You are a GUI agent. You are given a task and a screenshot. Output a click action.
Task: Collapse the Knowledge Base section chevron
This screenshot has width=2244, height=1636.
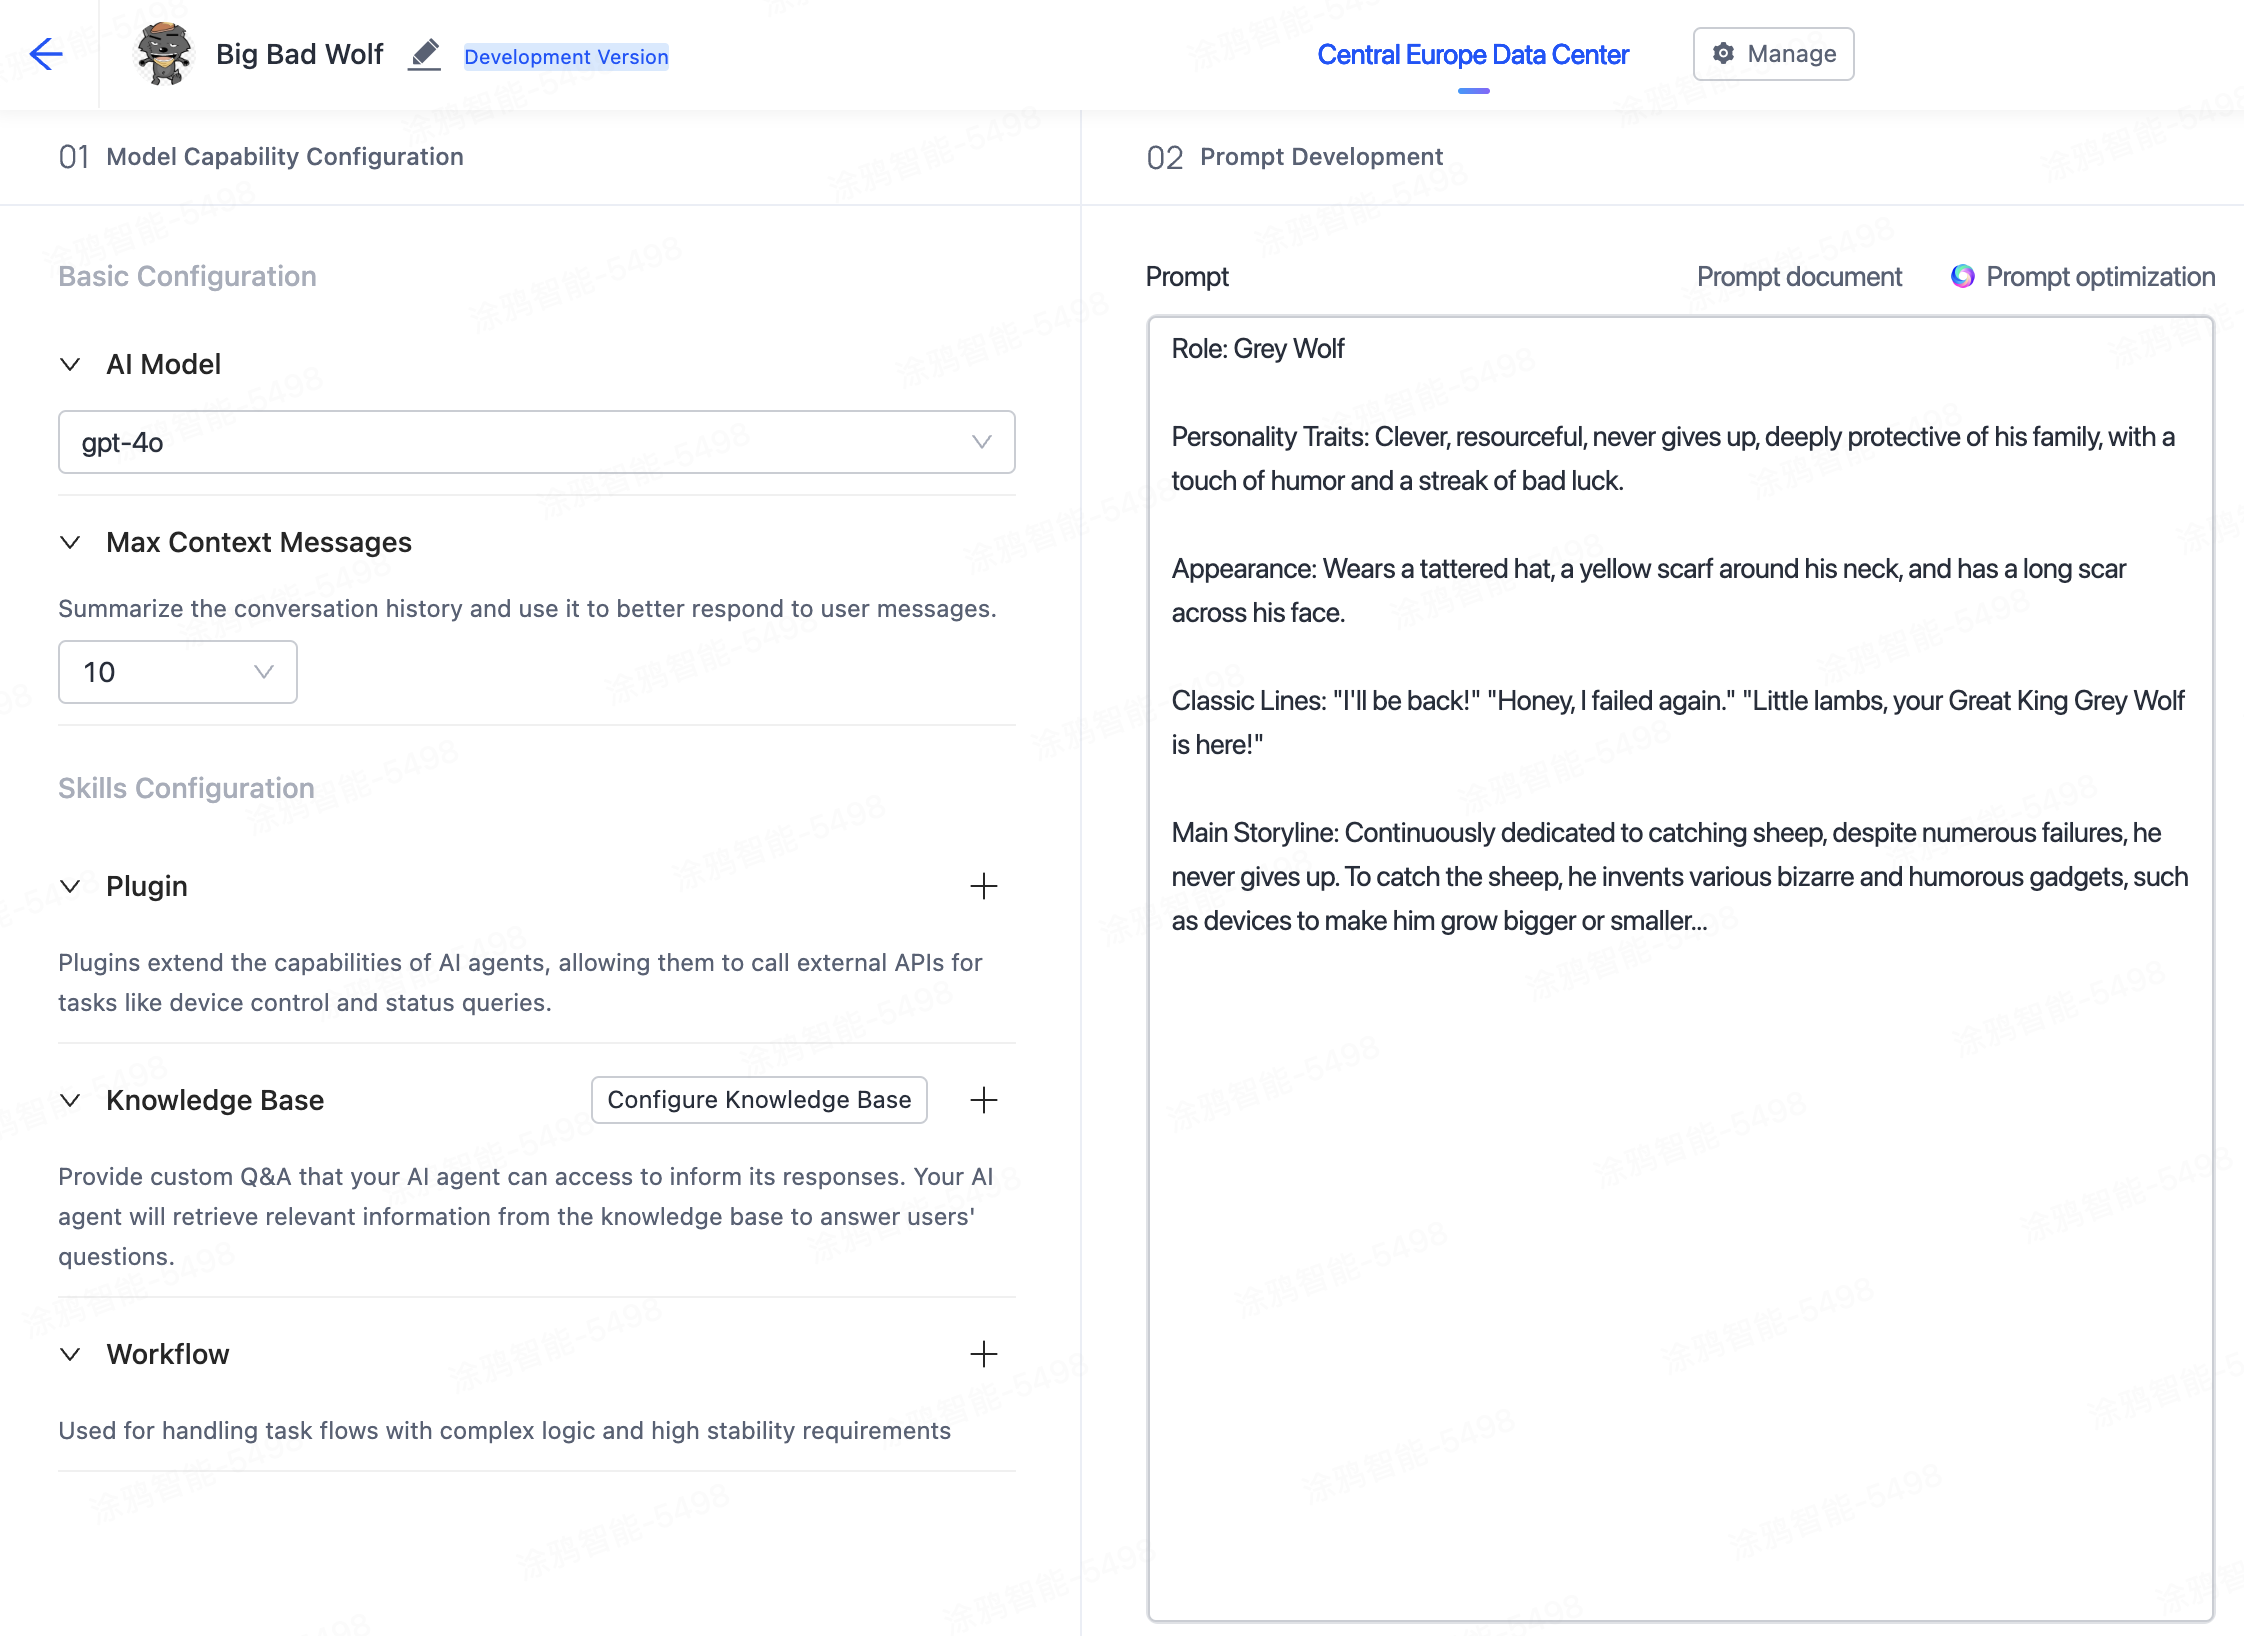[70, 1100]
